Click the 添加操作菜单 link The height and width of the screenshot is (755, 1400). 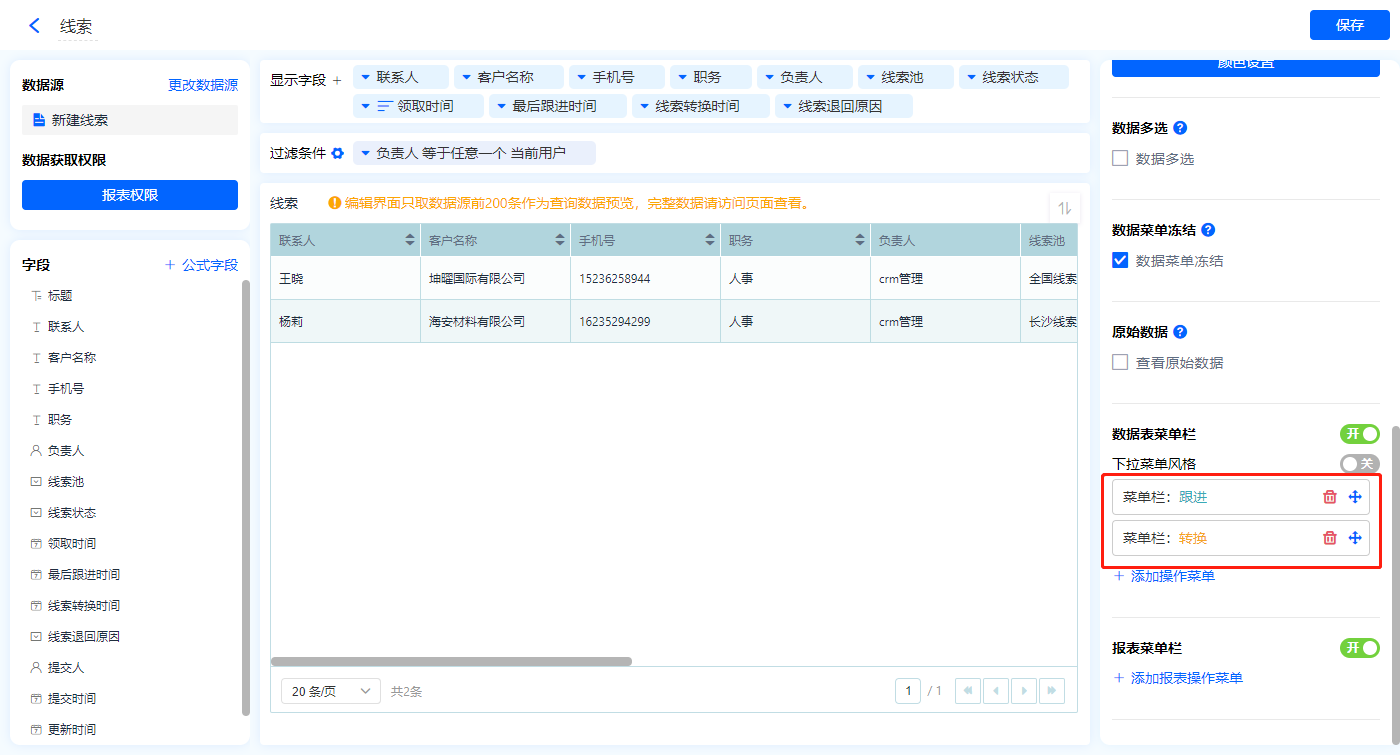pos(1164,576)
